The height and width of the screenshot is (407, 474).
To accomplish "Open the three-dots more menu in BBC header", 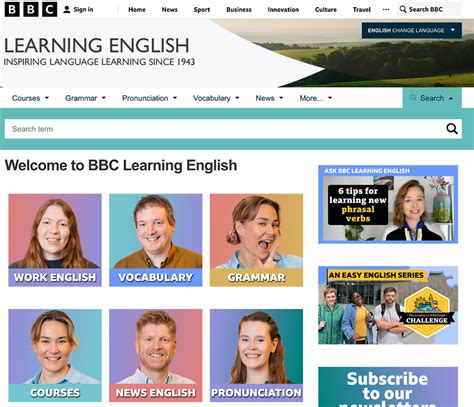I will (386, 9).
